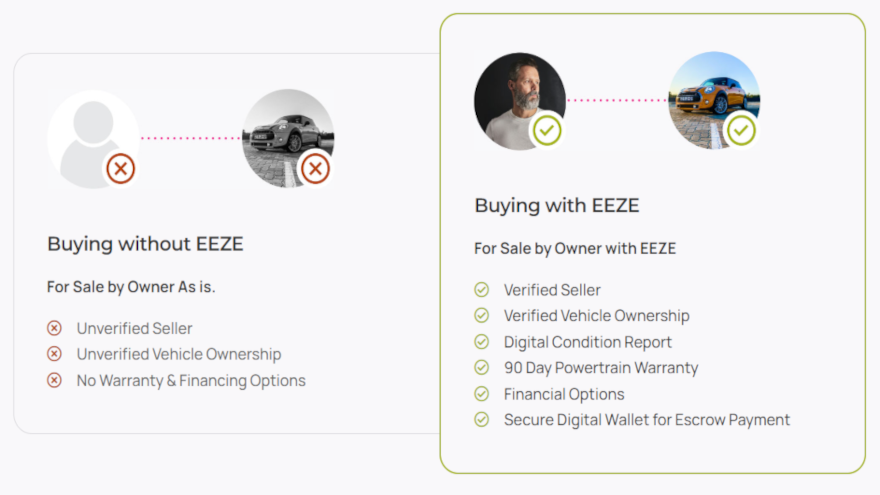Click the green check icon beside Verified Seller
The image size is (880, 495).
point(482,290)
